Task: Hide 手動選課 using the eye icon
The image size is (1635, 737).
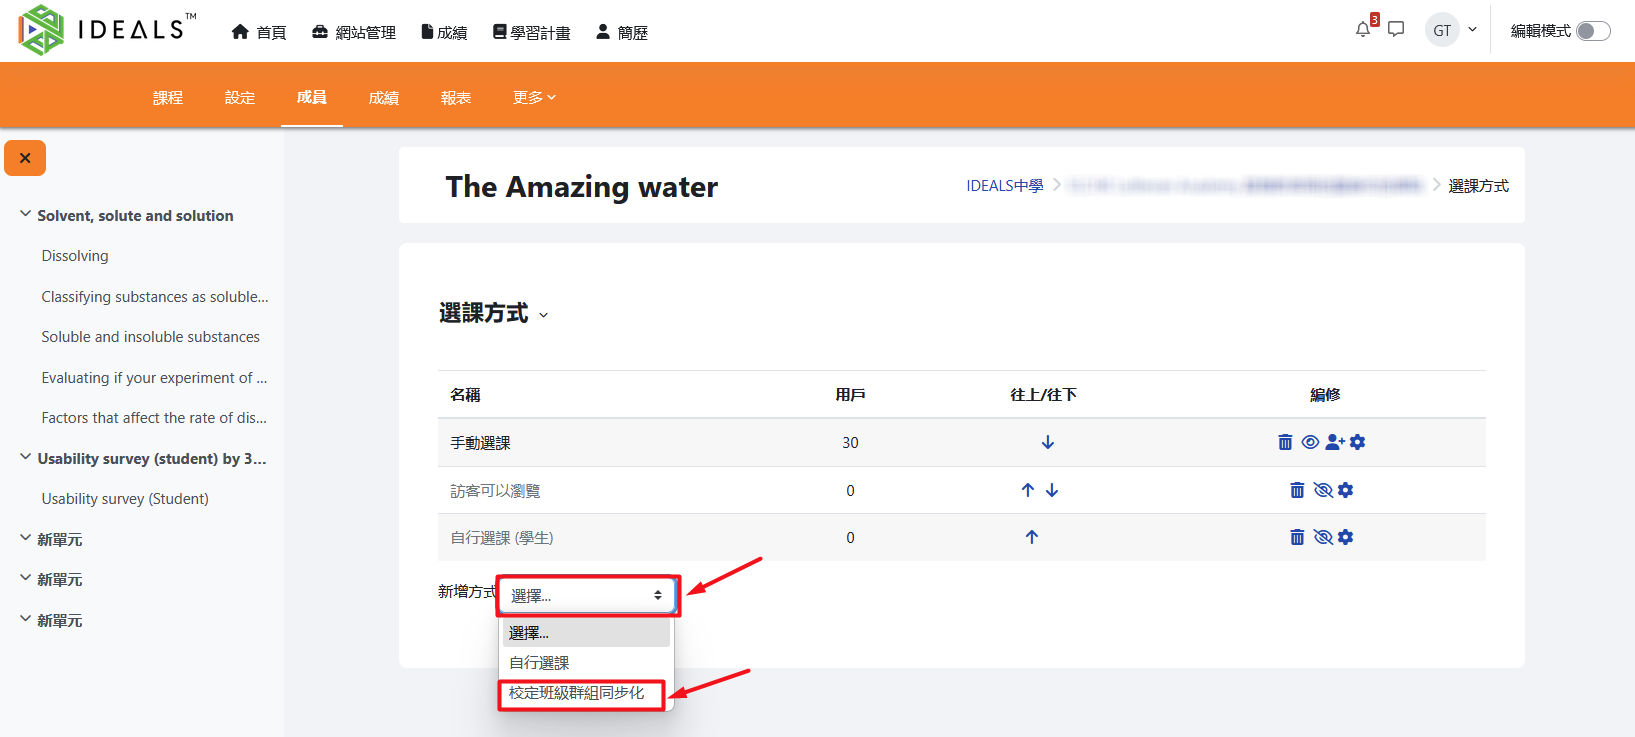Action: click(x=1310, y=442)
